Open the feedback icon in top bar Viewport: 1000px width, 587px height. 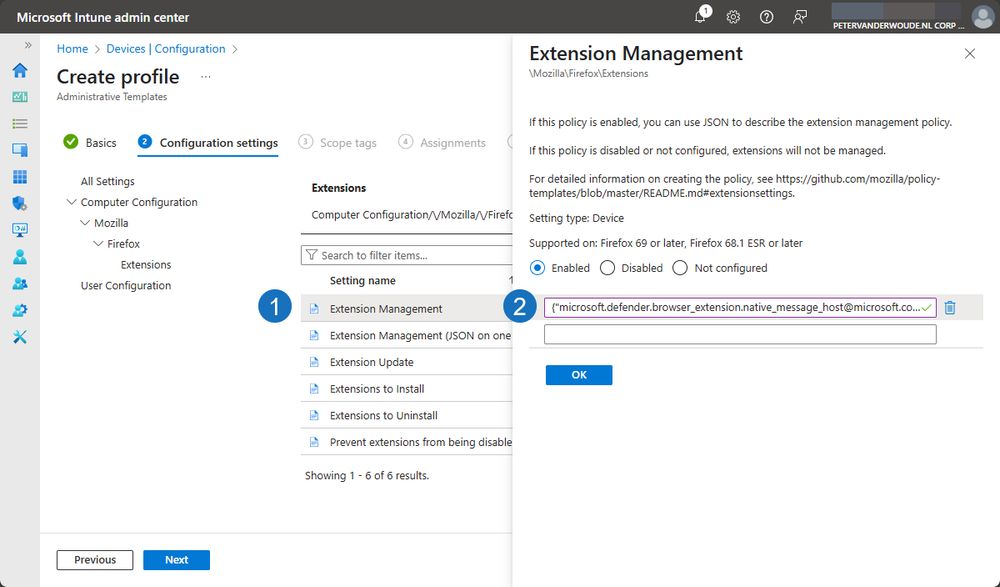[800, 17]
